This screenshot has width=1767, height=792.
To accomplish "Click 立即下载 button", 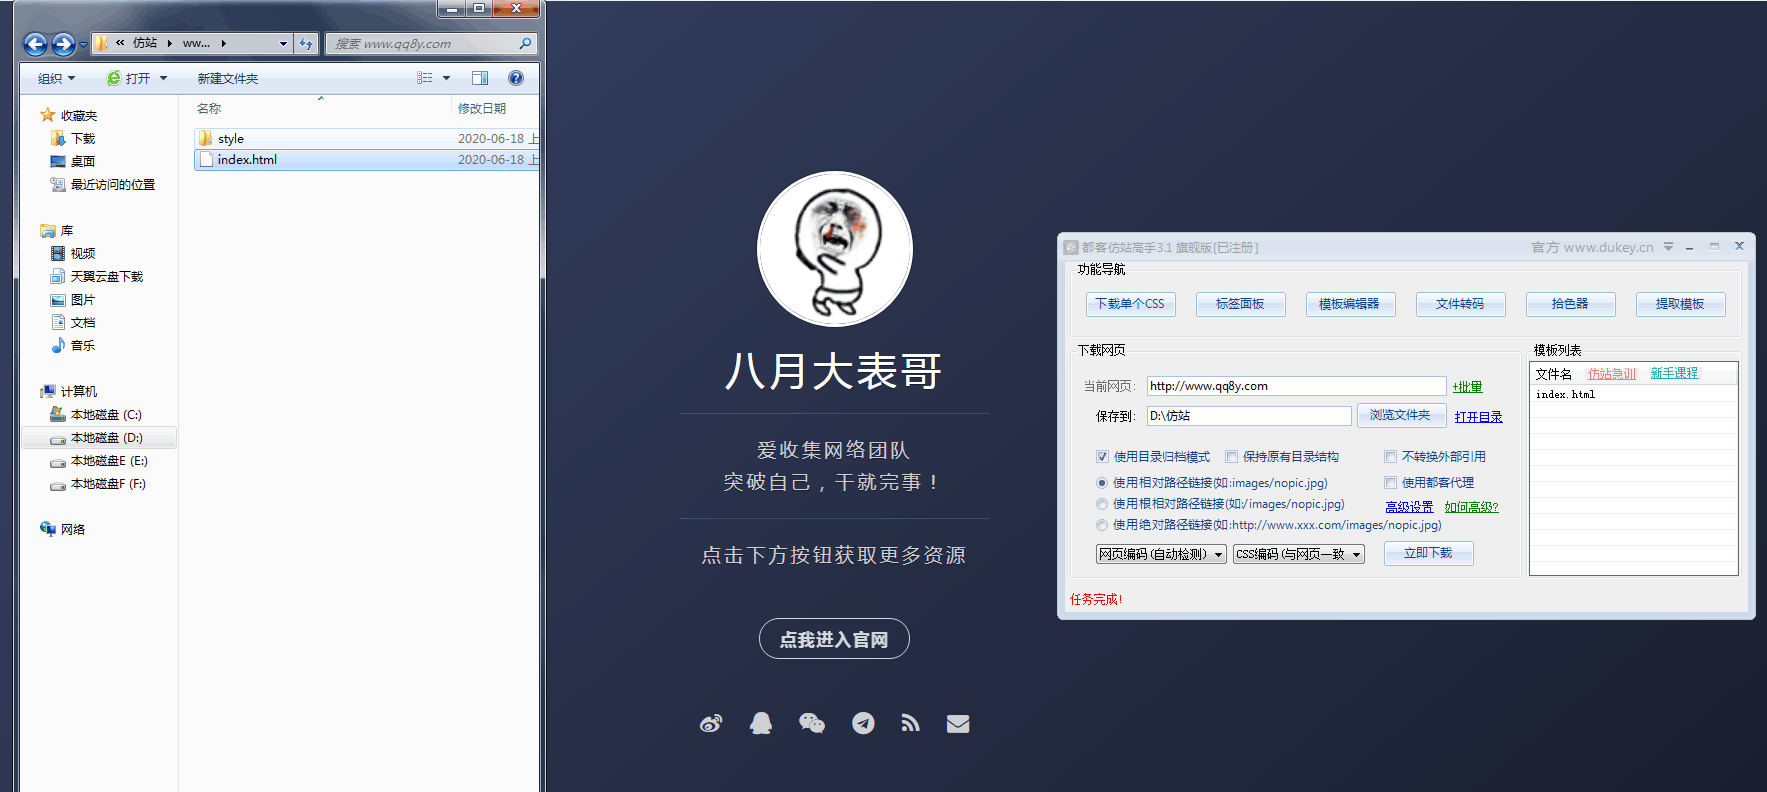I will click(1428, 553).
